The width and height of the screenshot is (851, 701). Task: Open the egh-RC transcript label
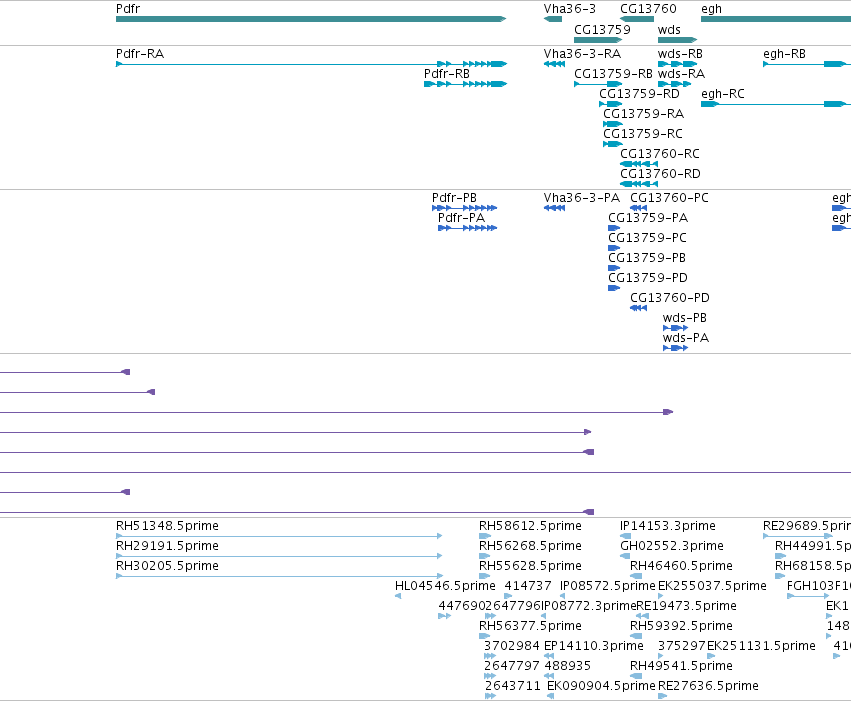point(722,94)
